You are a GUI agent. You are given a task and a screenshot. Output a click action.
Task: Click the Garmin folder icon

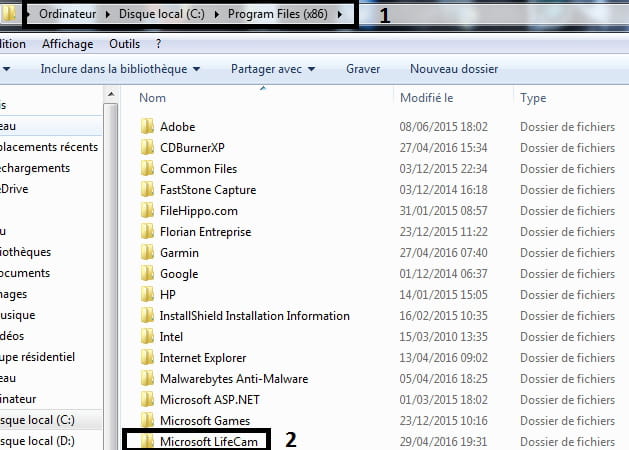(147, 252)
